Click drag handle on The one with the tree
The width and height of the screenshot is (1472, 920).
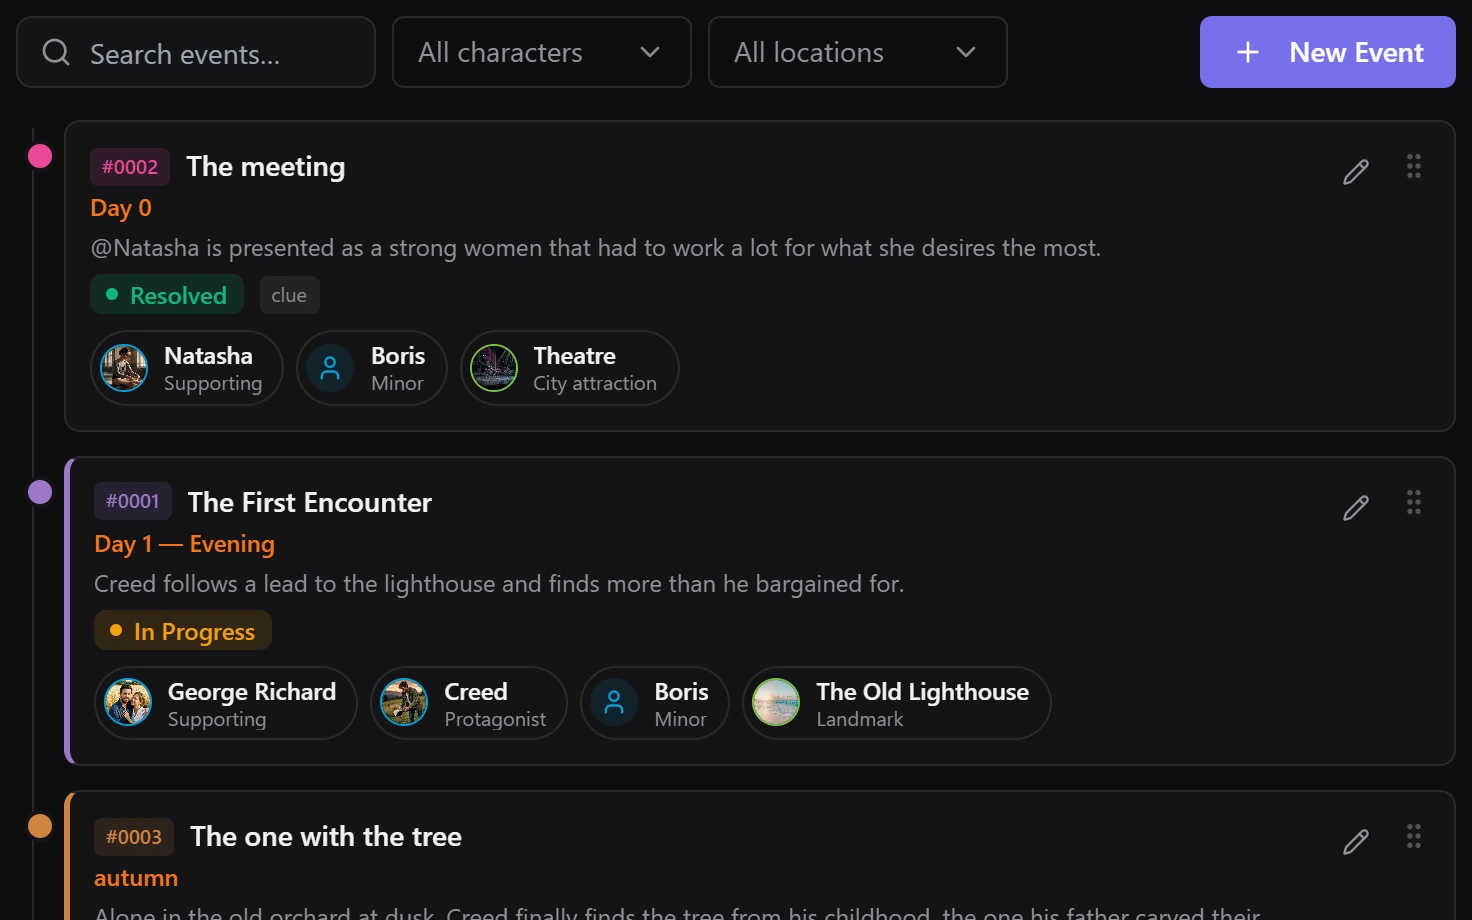pos(1414,836)
